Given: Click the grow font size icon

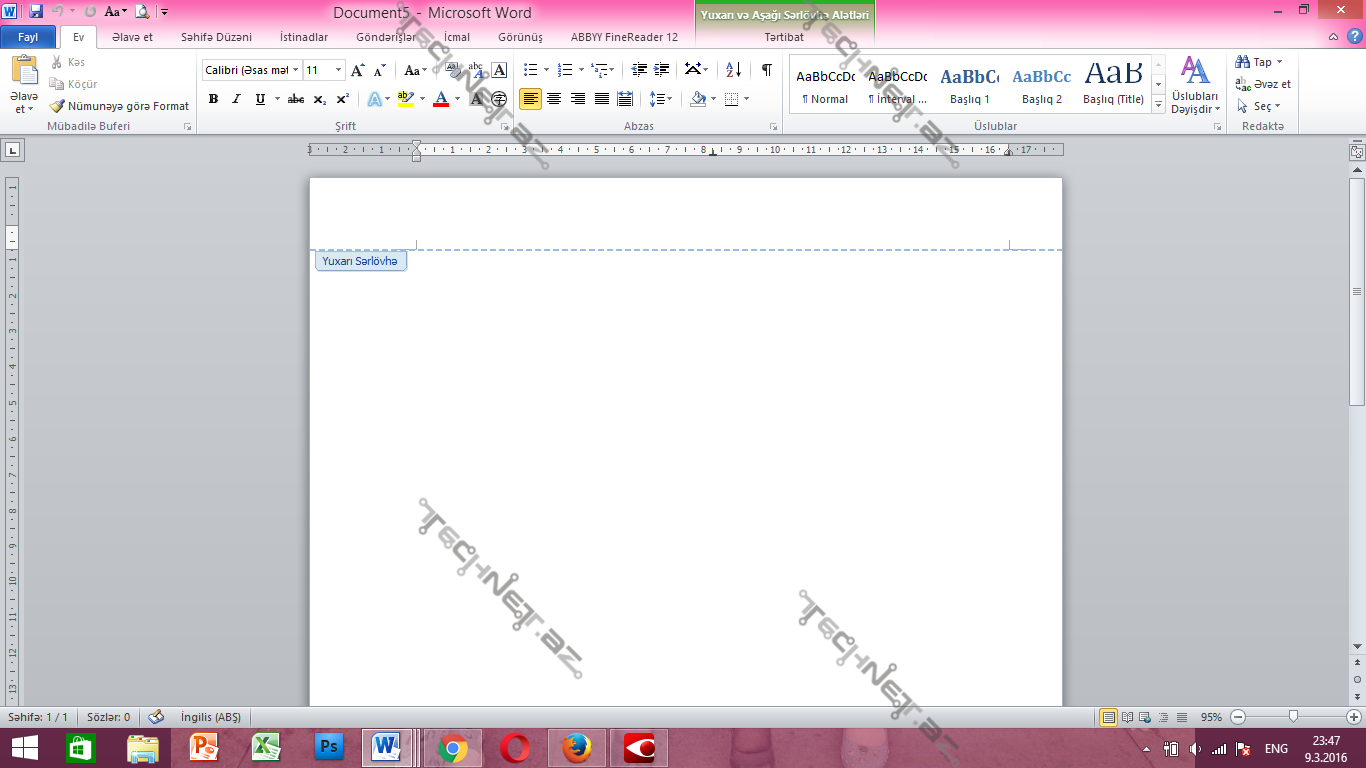Looking at the screenshot, I should tap(357, 70).
